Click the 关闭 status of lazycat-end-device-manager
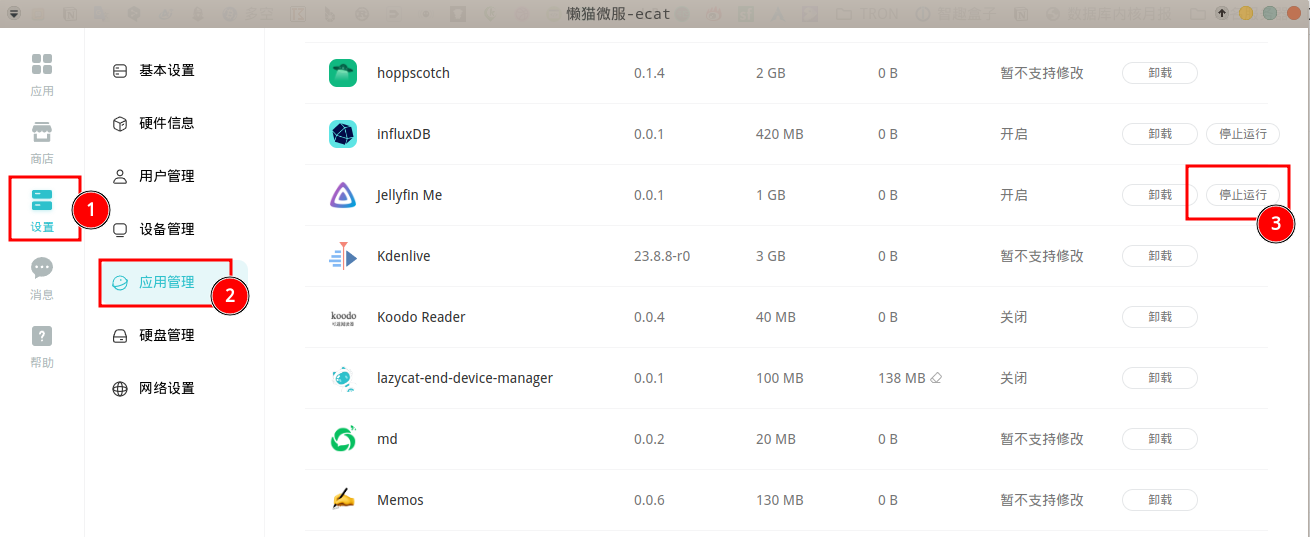 [1014, 378]
